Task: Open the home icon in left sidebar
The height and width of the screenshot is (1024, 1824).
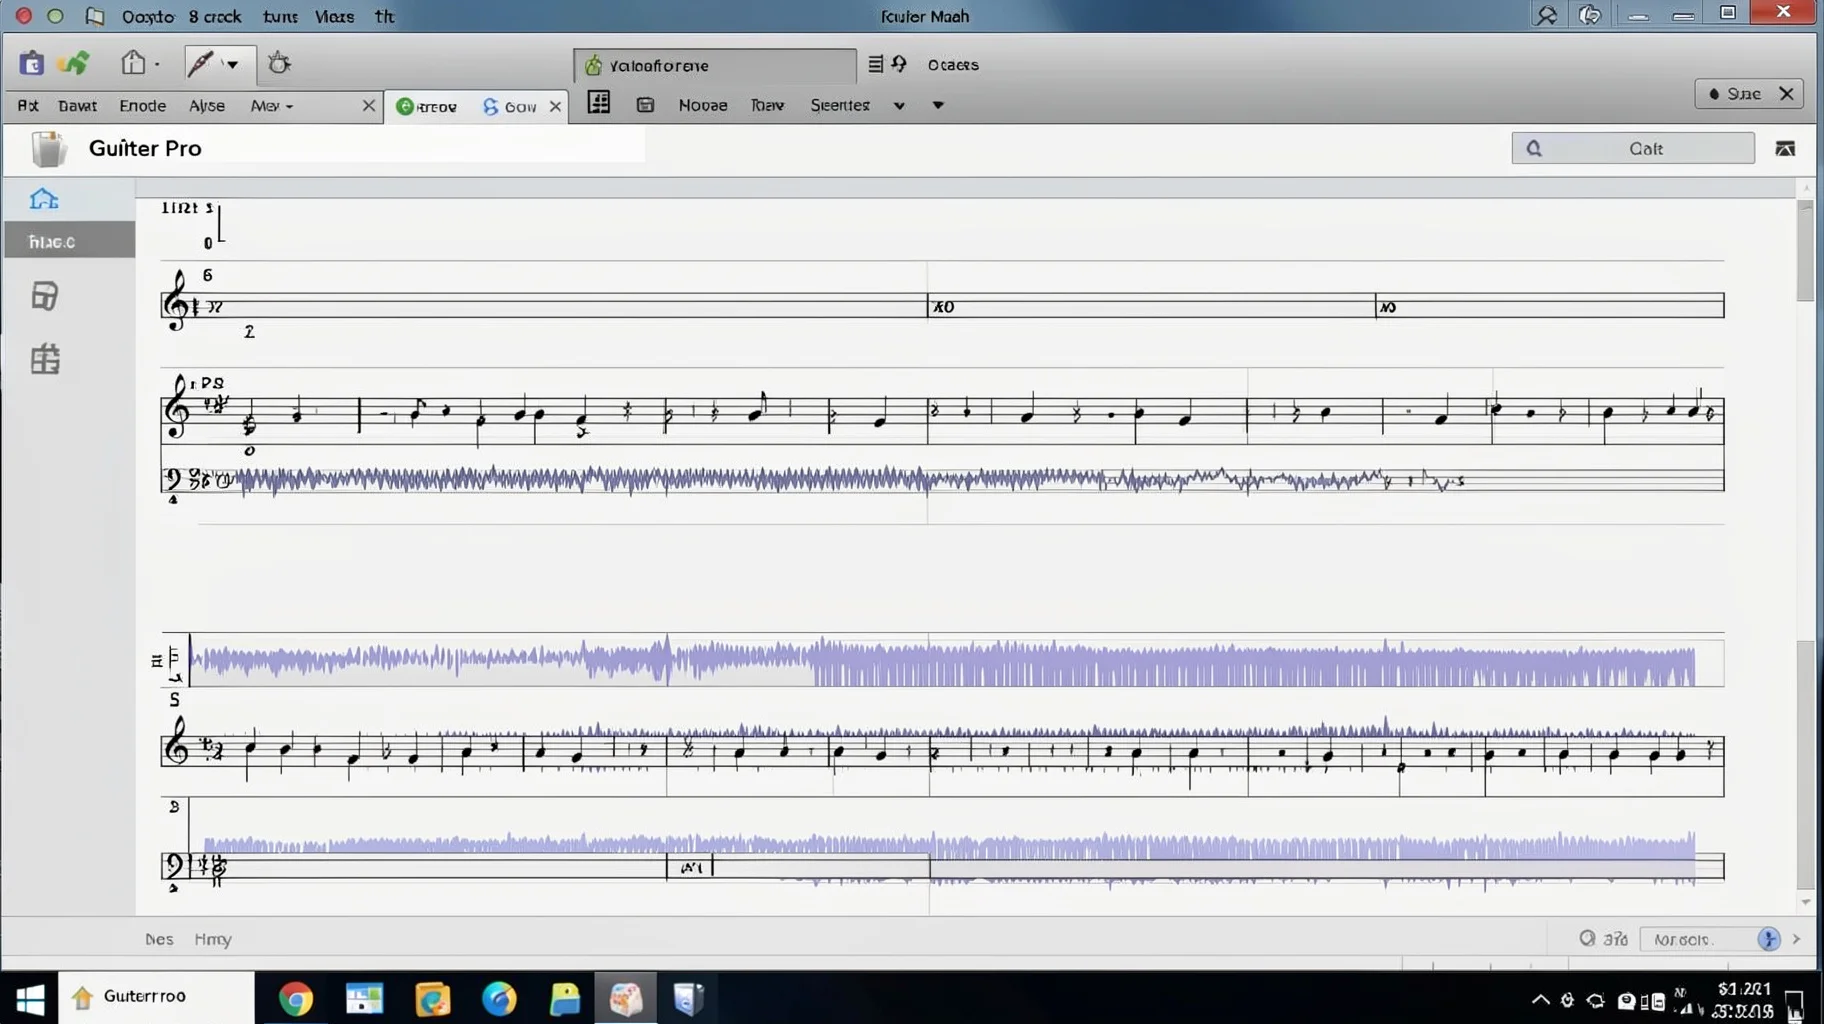Action: [x=44, y=199]
